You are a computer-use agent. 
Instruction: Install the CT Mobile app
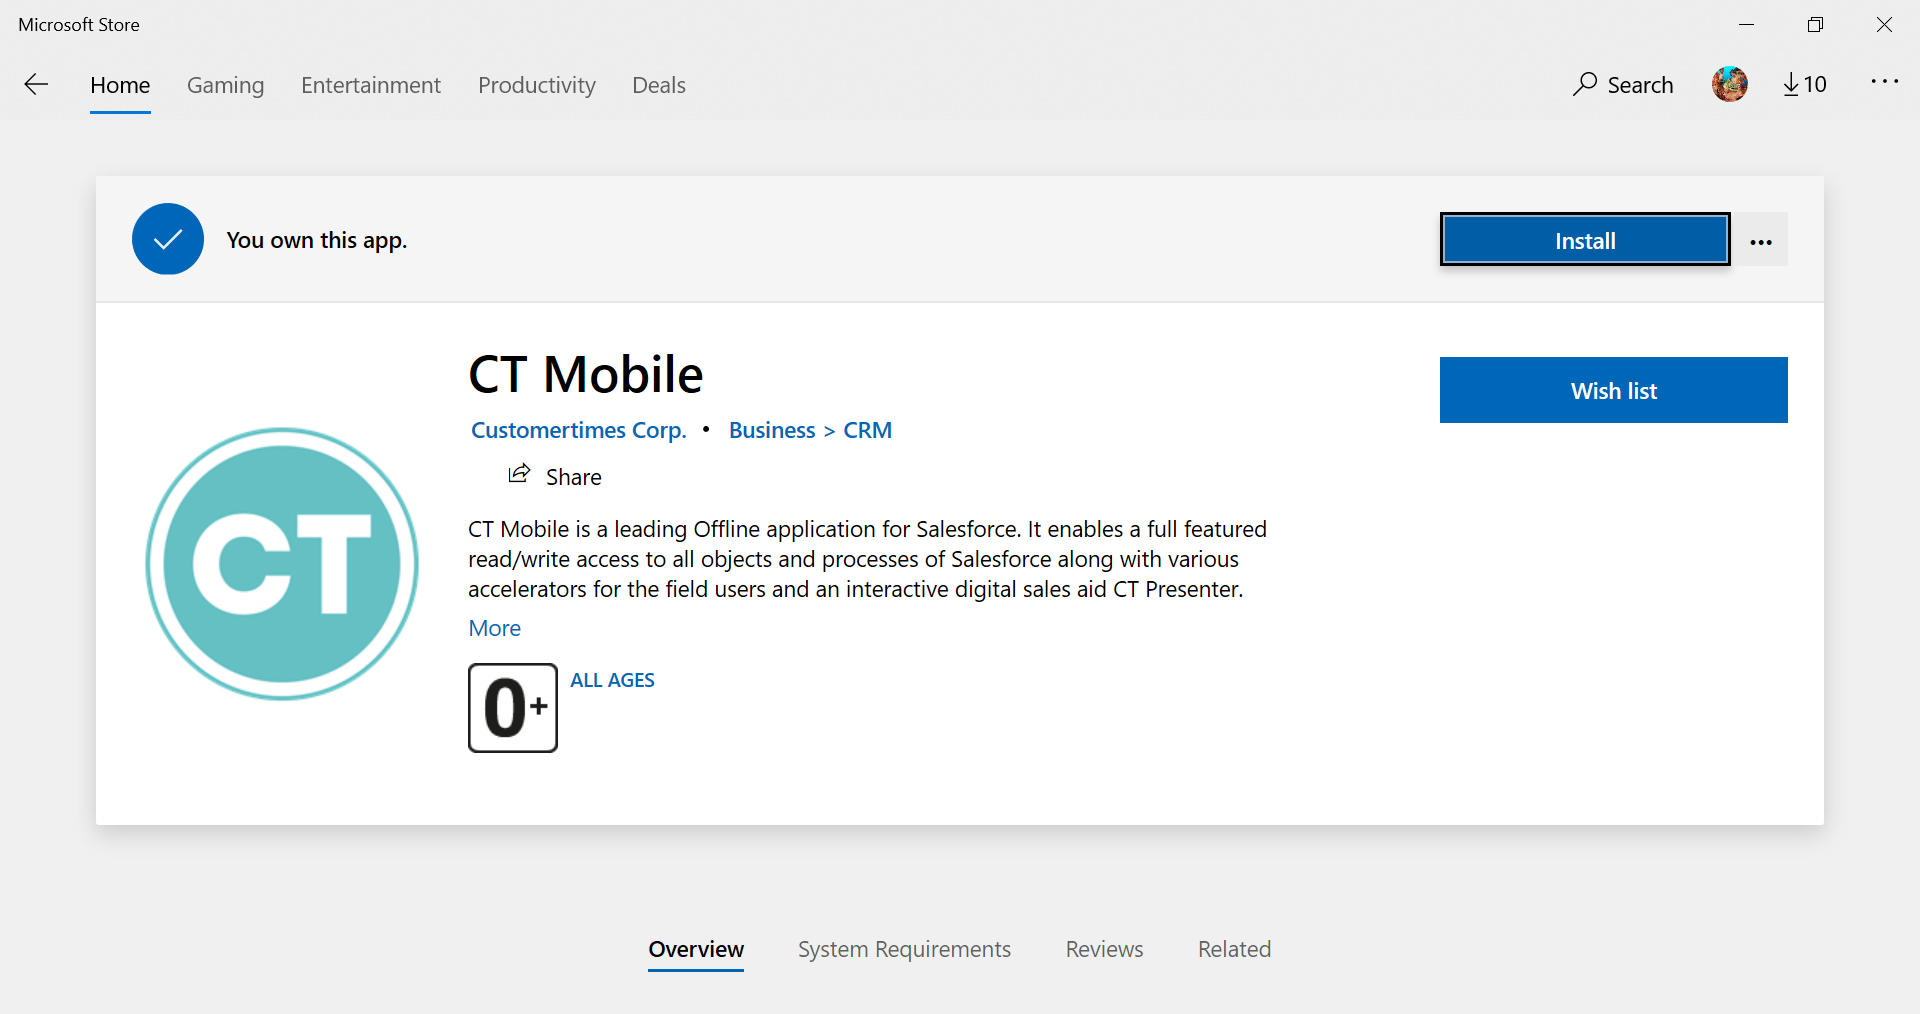click(1584, 240)
